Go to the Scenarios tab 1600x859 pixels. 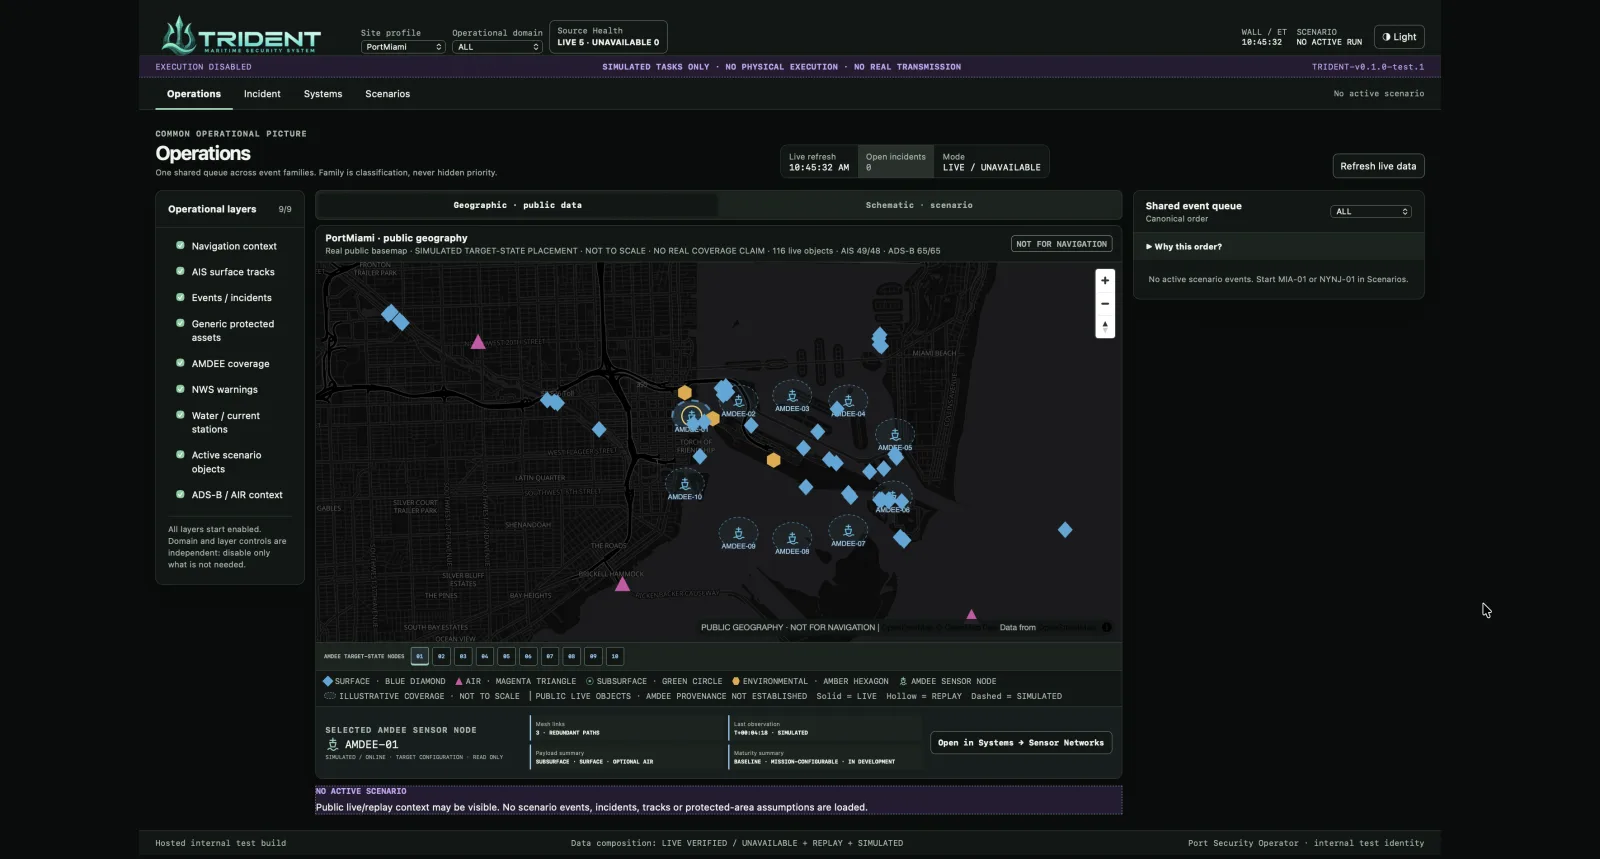point(387,94)
